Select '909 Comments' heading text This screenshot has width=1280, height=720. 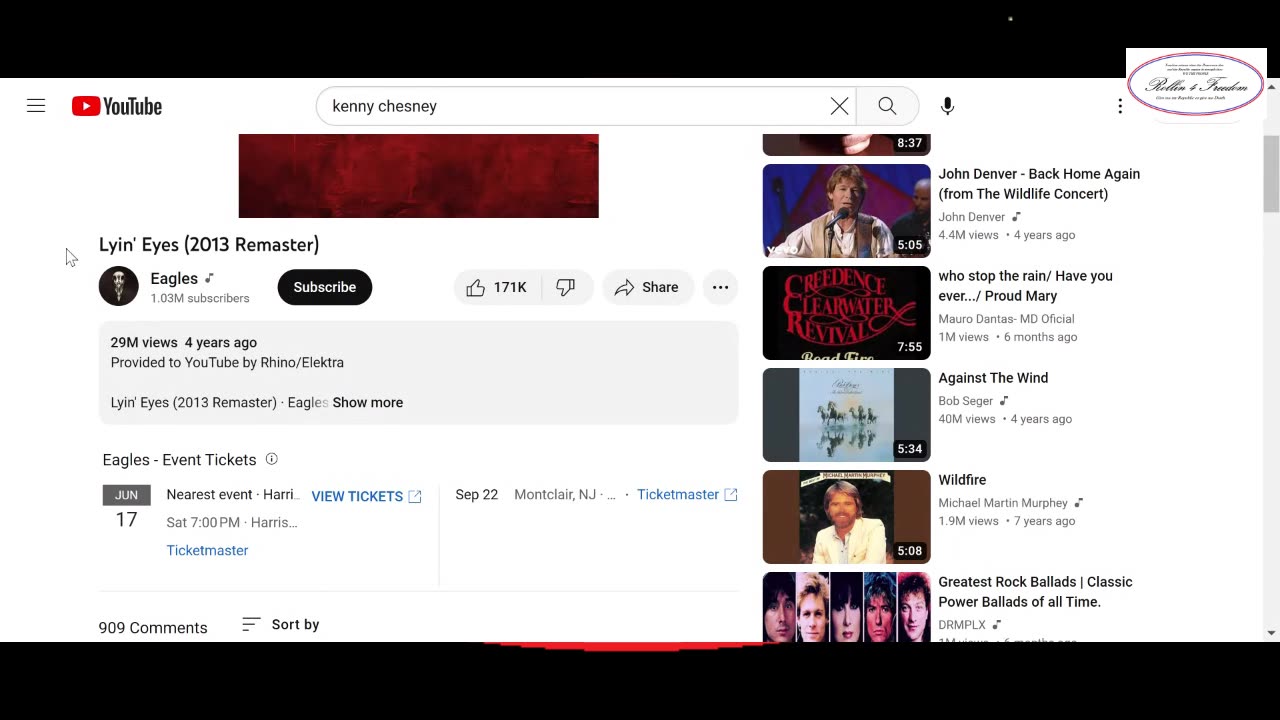coord(153,627)
